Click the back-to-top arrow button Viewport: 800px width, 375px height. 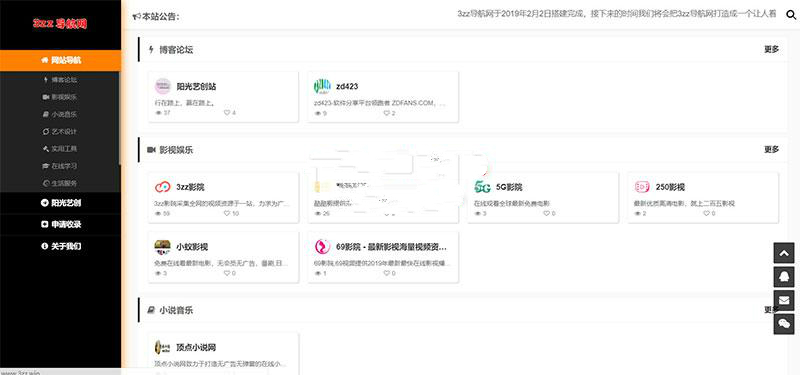pyautogui.click(x=784, y=253)
